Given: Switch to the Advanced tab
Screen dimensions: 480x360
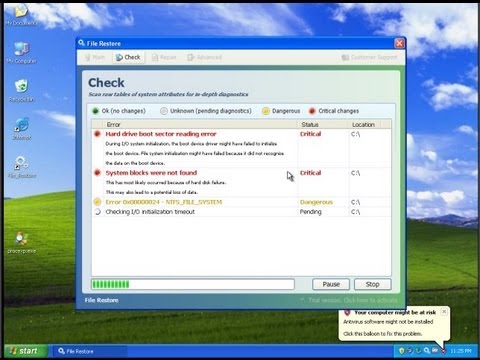Looking at the screenshot, I should pyautogui.click(x=205, y=57).
